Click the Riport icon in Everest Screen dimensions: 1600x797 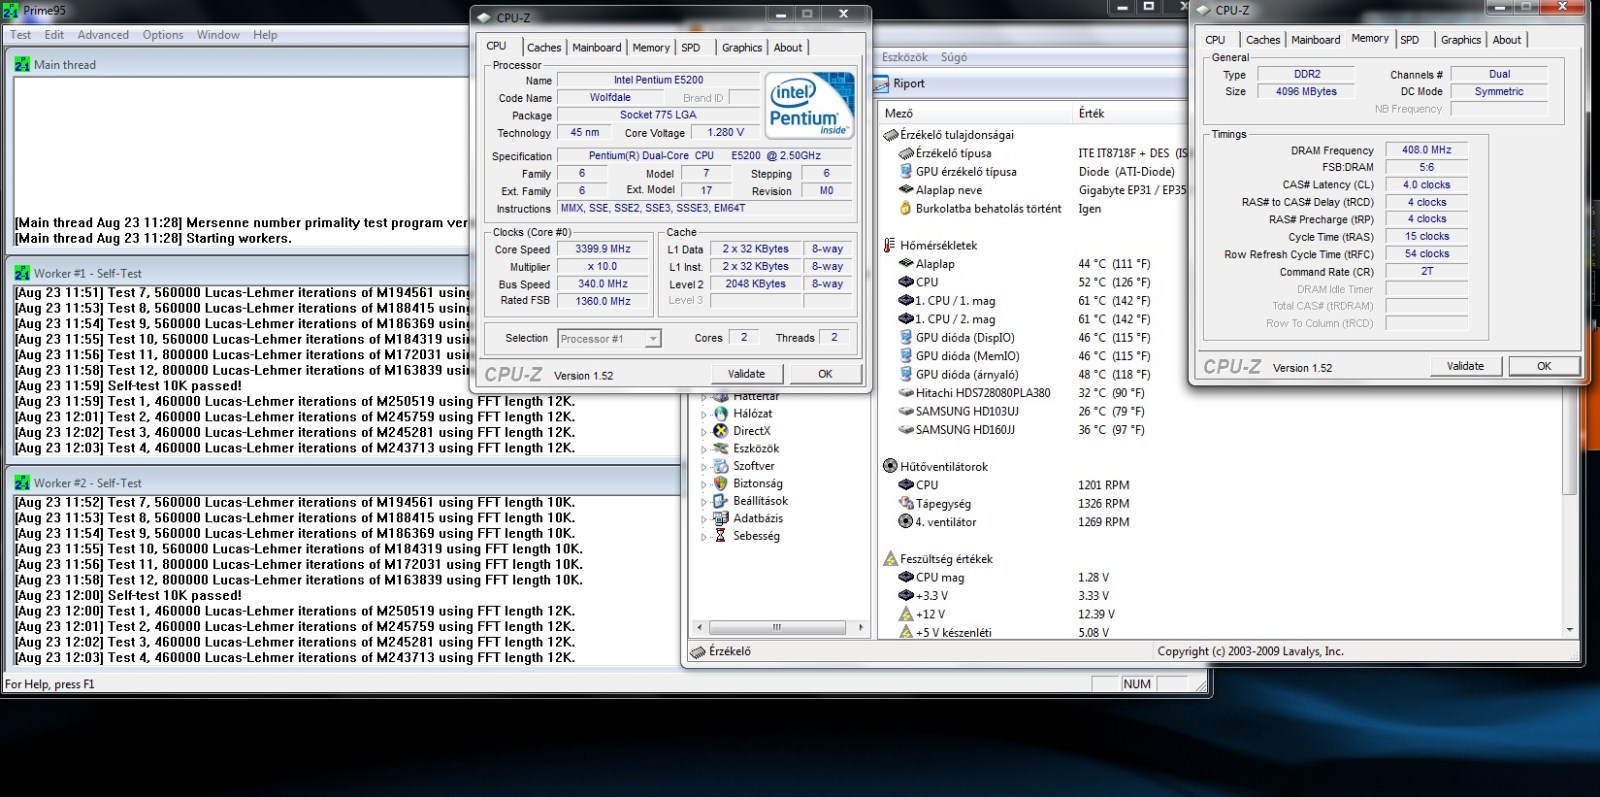[x=881, y=84]
